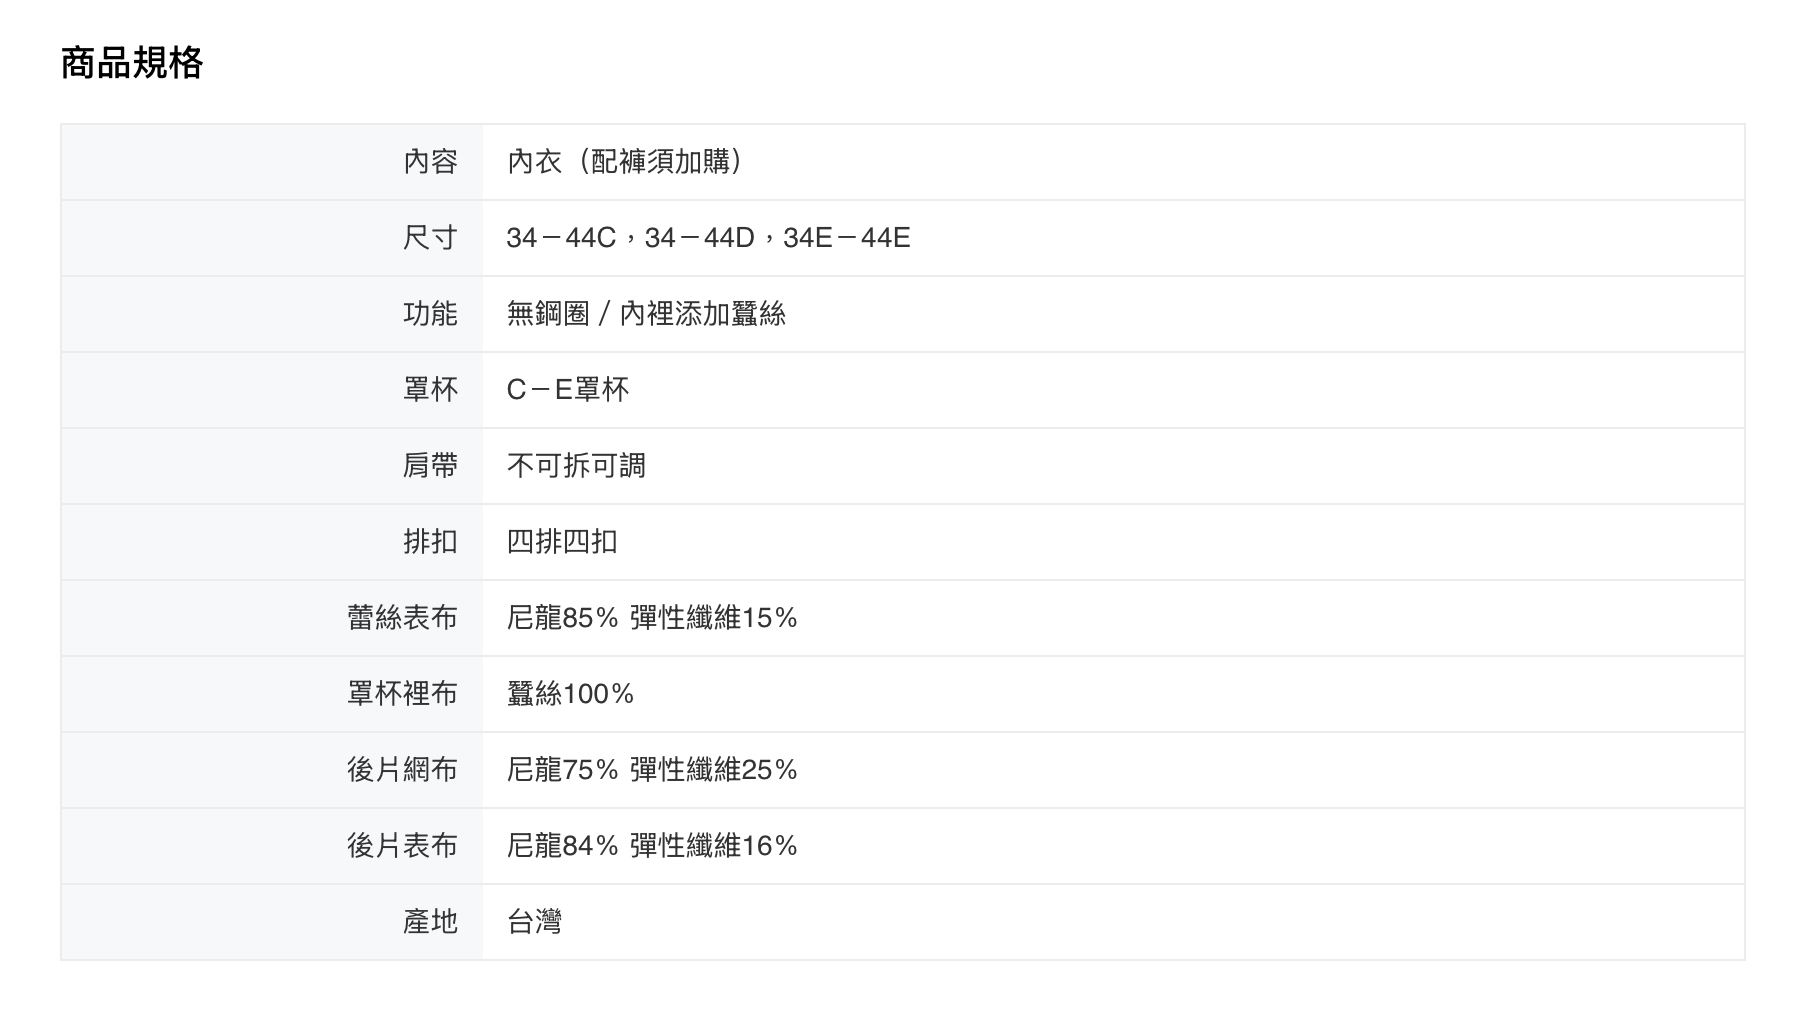Image resolution: width=1809 pixels, height=1031 pixels.
Task: Click 無鋼圈／內裡添加蠶絲 value text
Action: click(x=646, y=314)
